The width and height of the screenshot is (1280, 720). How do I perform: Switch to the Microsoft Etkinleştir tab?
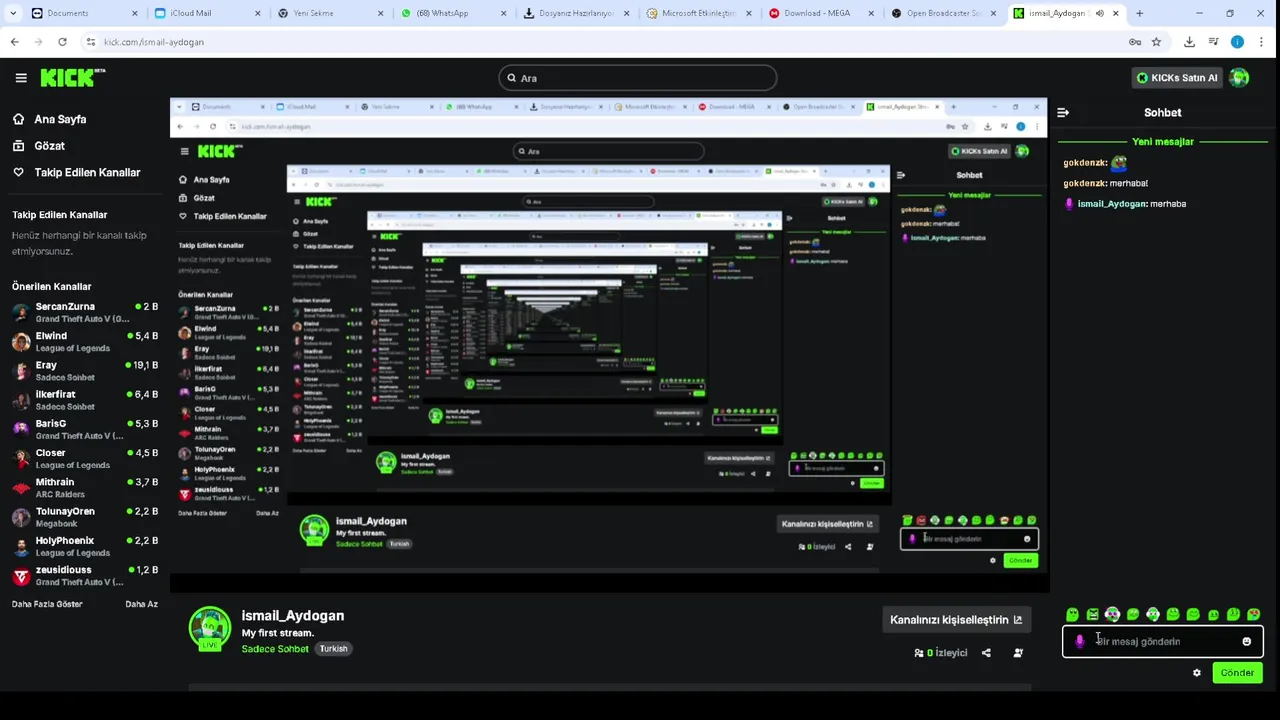point(701,14)
